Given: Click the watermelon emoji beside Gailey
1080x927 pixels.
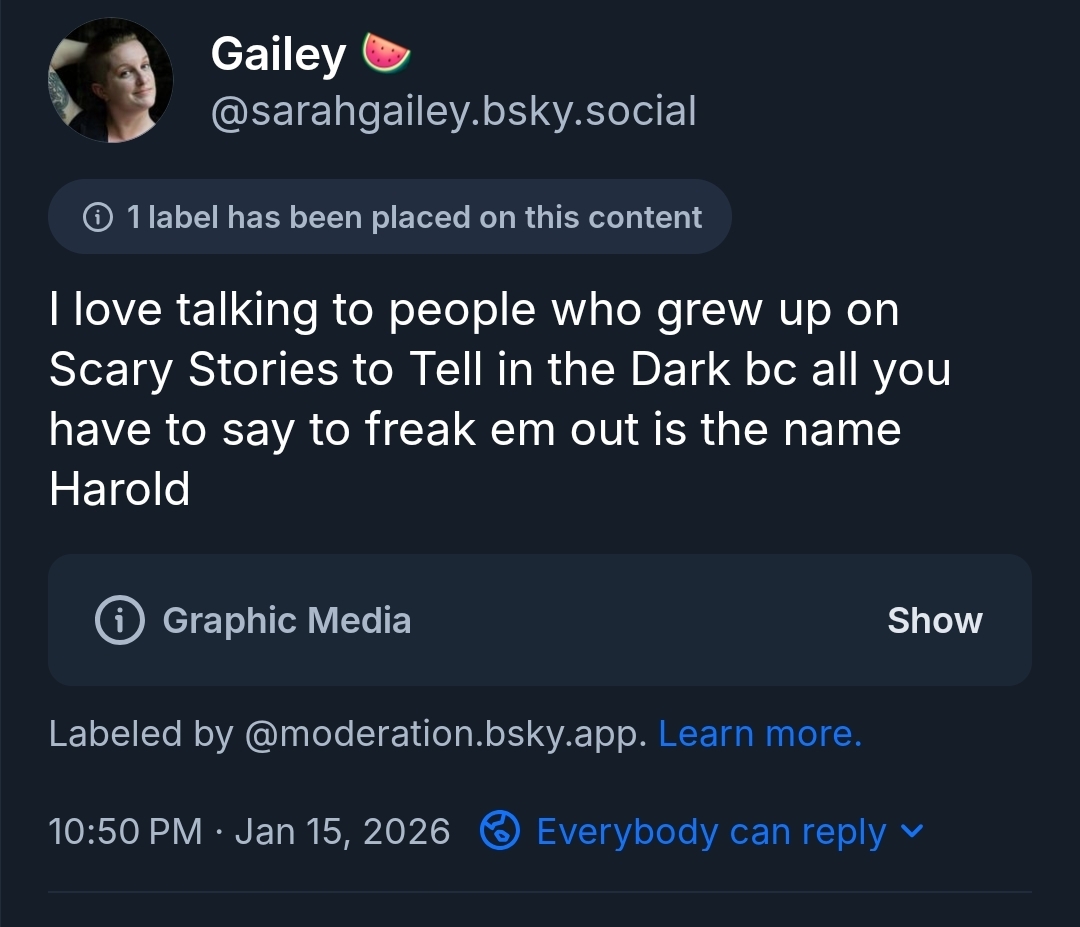Looking at the screenshot, I should click(386, 53).
